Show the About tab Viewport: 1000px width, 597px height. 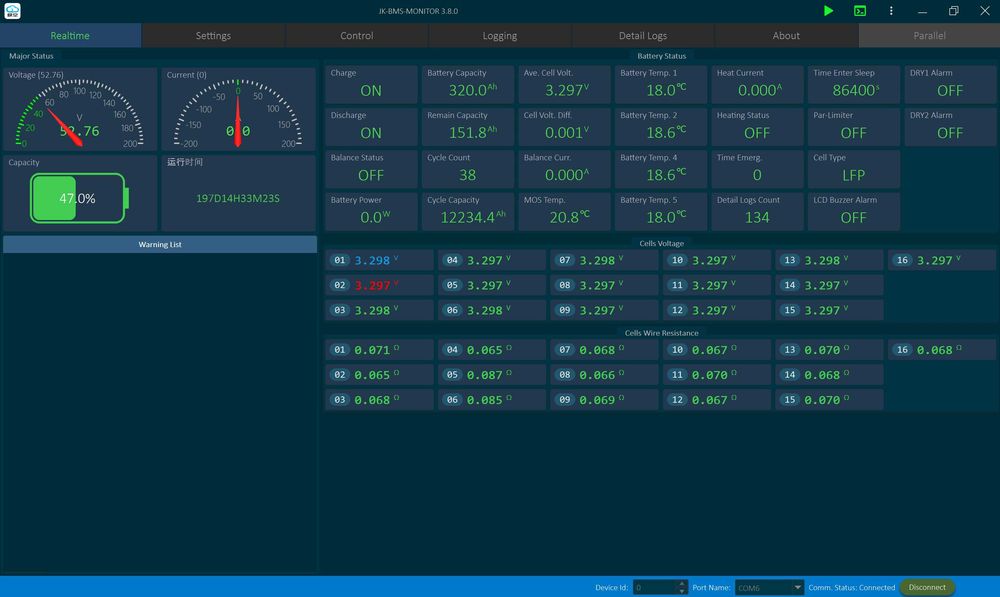[x=786, y=36]
